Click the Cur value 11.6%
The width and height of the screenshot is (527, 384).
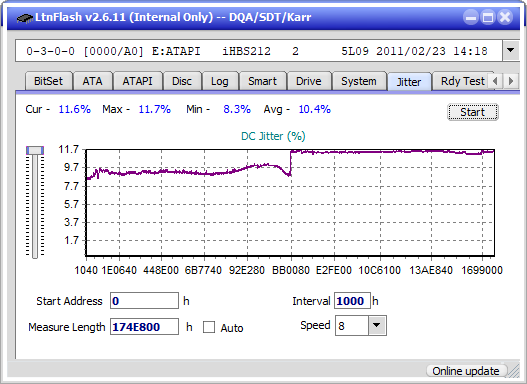click(75, 109)
